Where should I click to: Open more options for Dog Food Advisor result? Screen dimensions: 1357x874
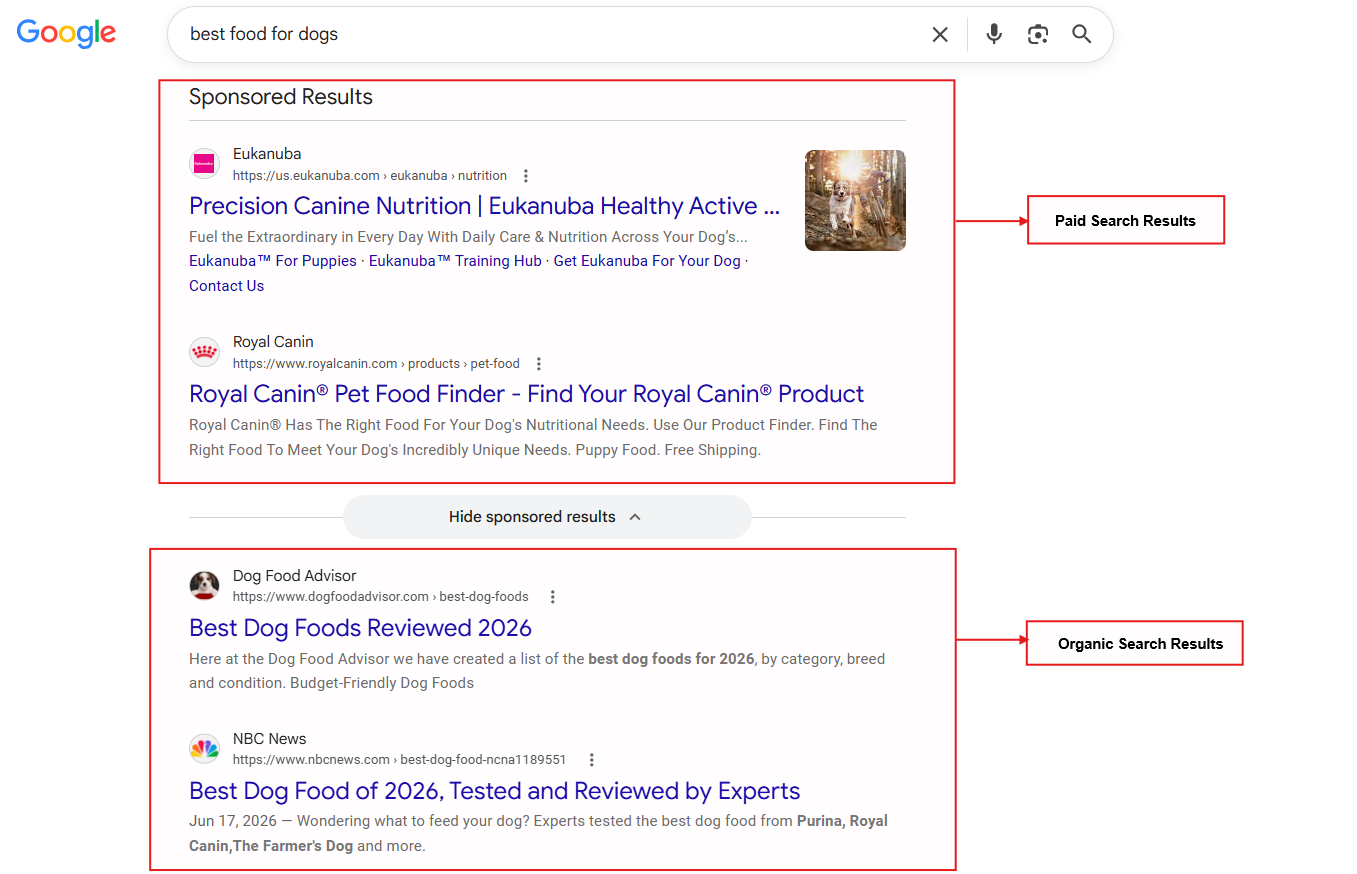552,597
